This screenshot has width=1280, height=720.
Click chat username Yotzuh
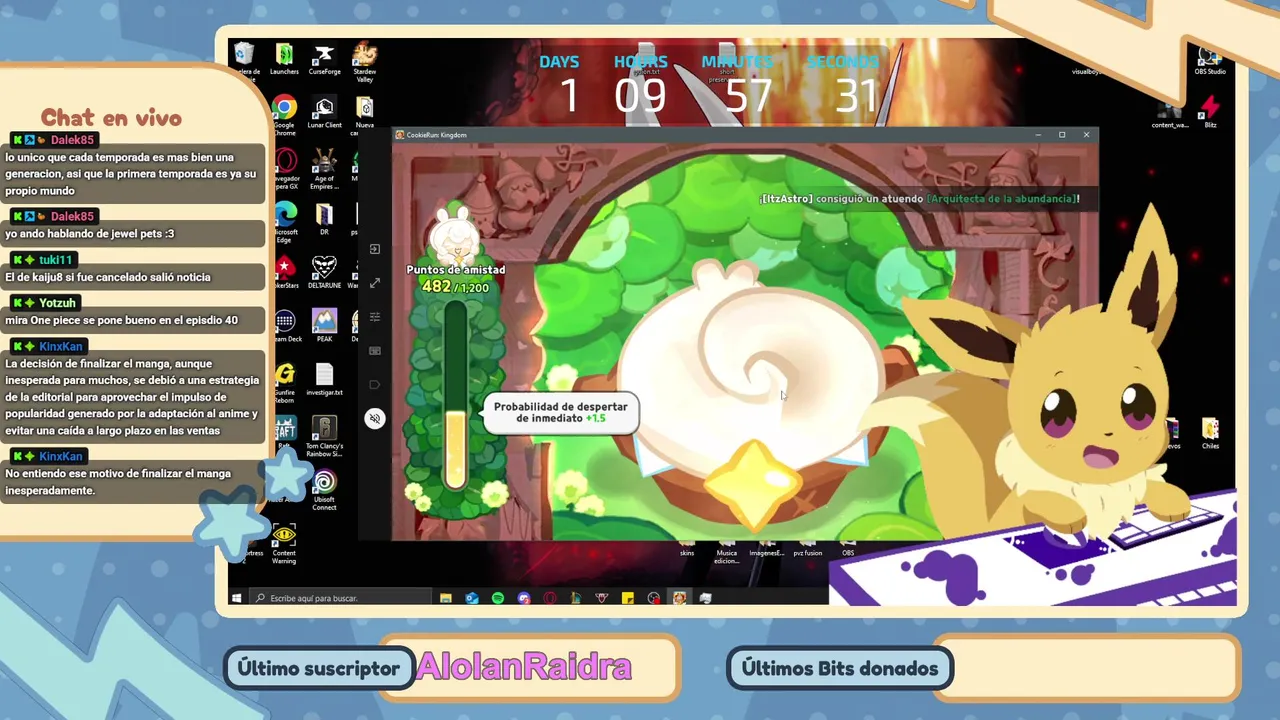[57, 303]
